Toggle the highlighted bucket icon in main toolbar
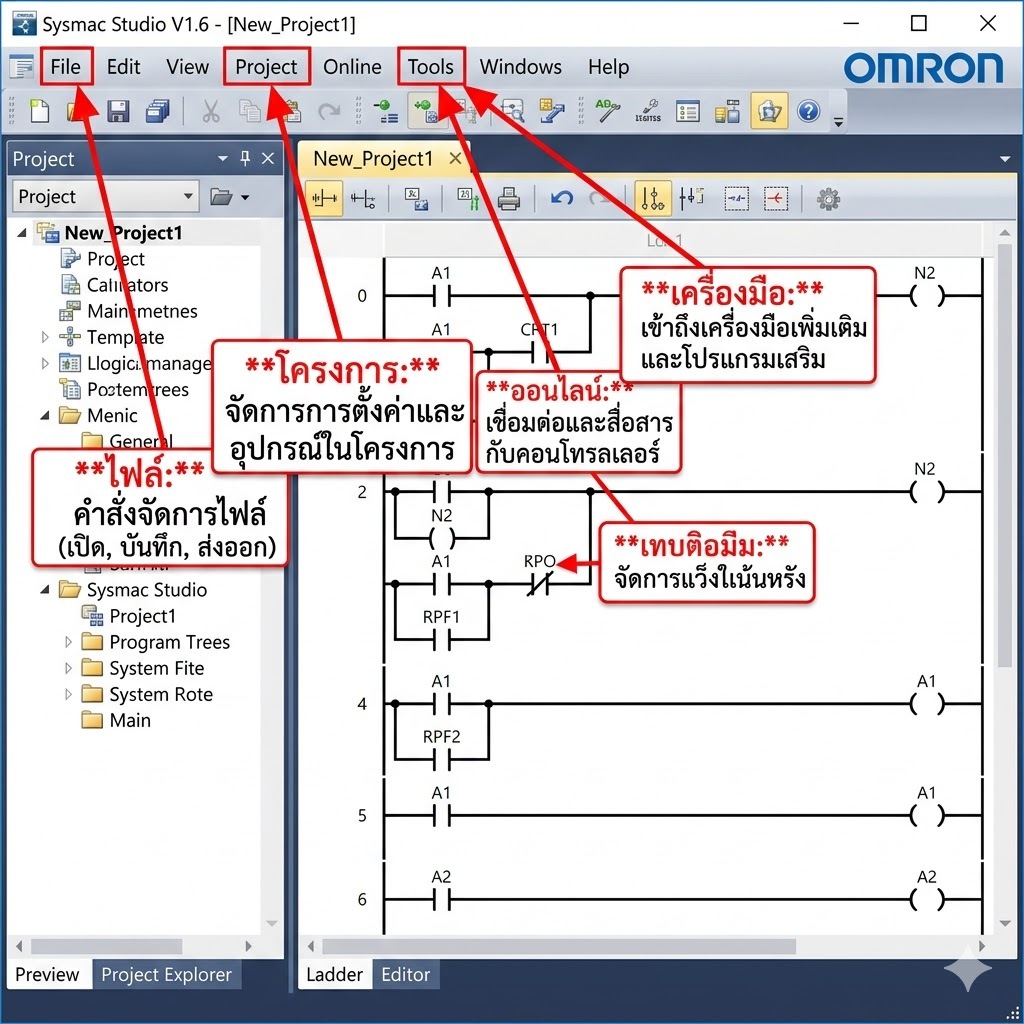 (x=769, y=111)
